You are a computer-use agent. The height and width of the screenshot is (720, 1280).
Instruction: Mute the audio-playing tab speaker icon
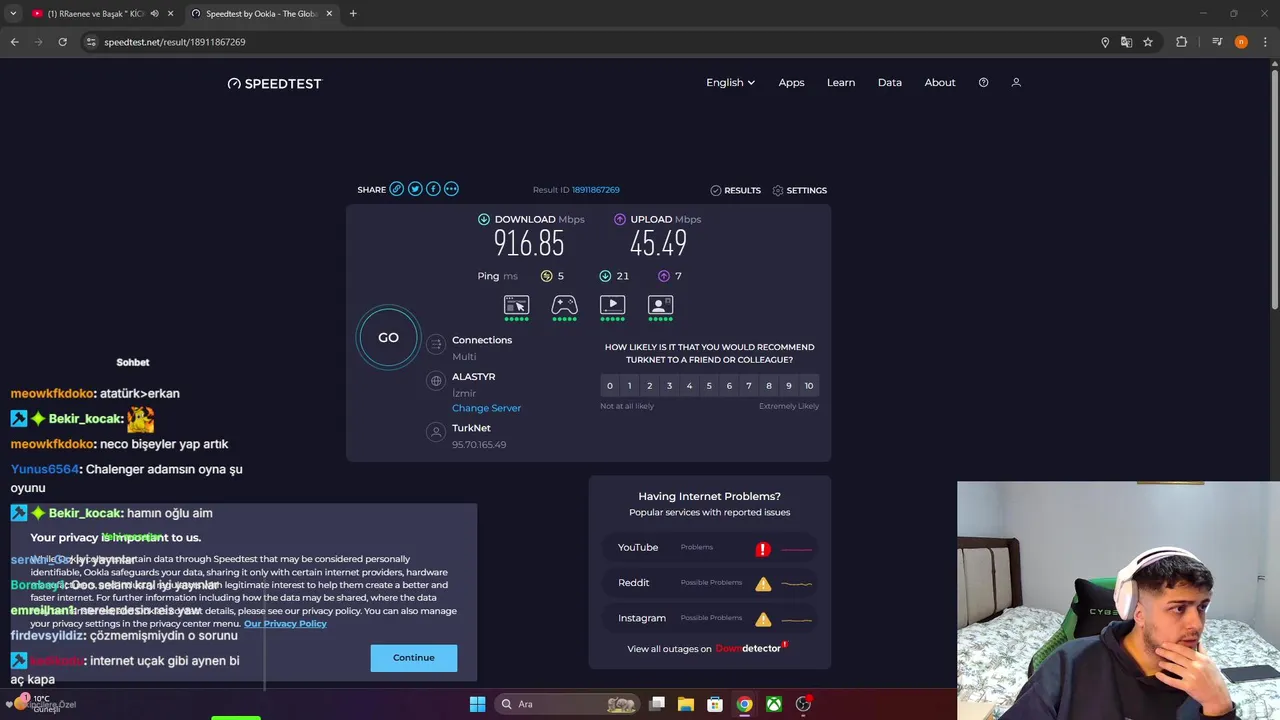tap(154, 14)
